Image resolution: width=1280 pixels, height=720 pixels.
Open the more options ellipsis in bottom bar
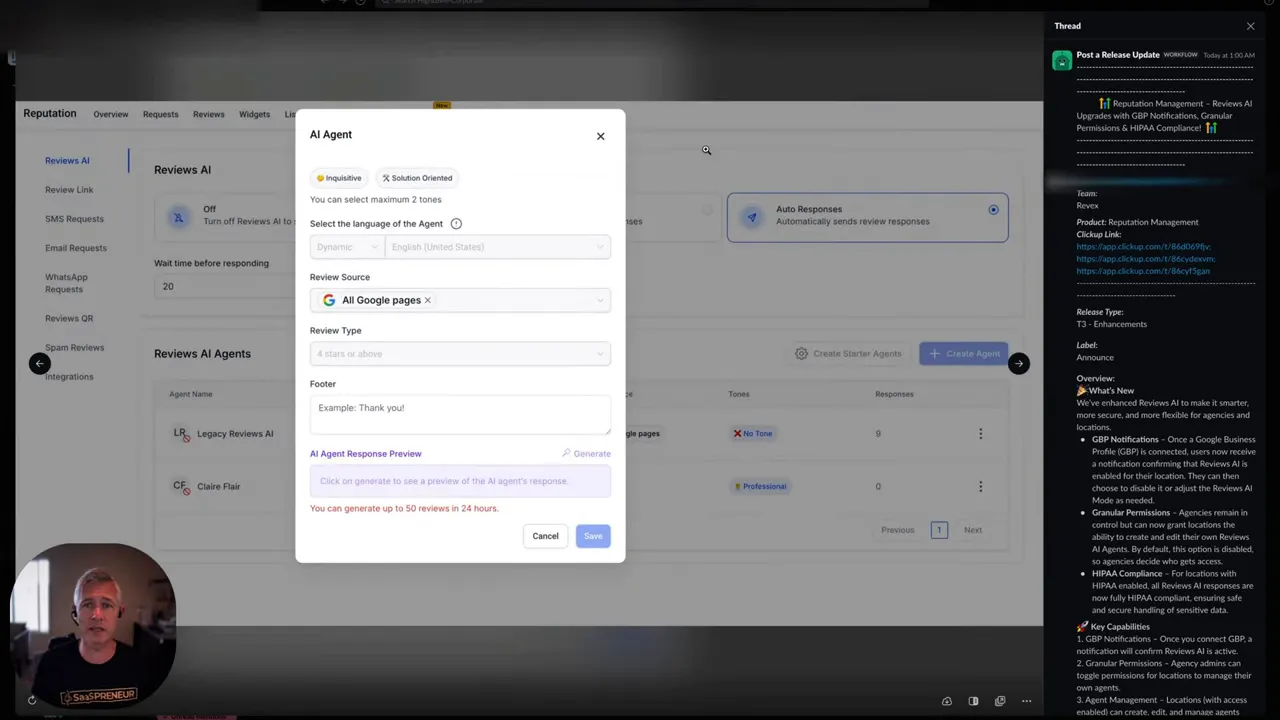point(1026,701)
